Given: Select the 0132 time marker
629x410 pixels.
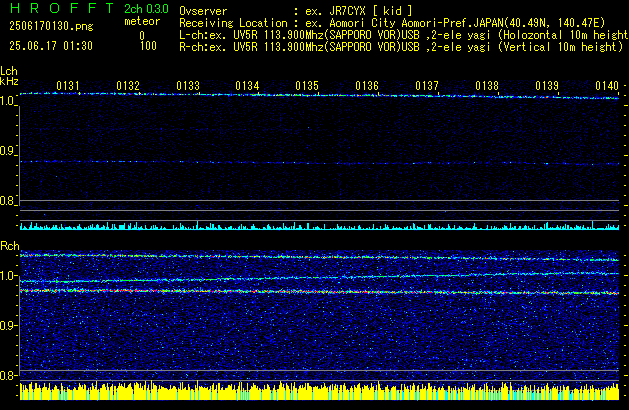Looking at the screenshot, I should click(x=128, y=86).
